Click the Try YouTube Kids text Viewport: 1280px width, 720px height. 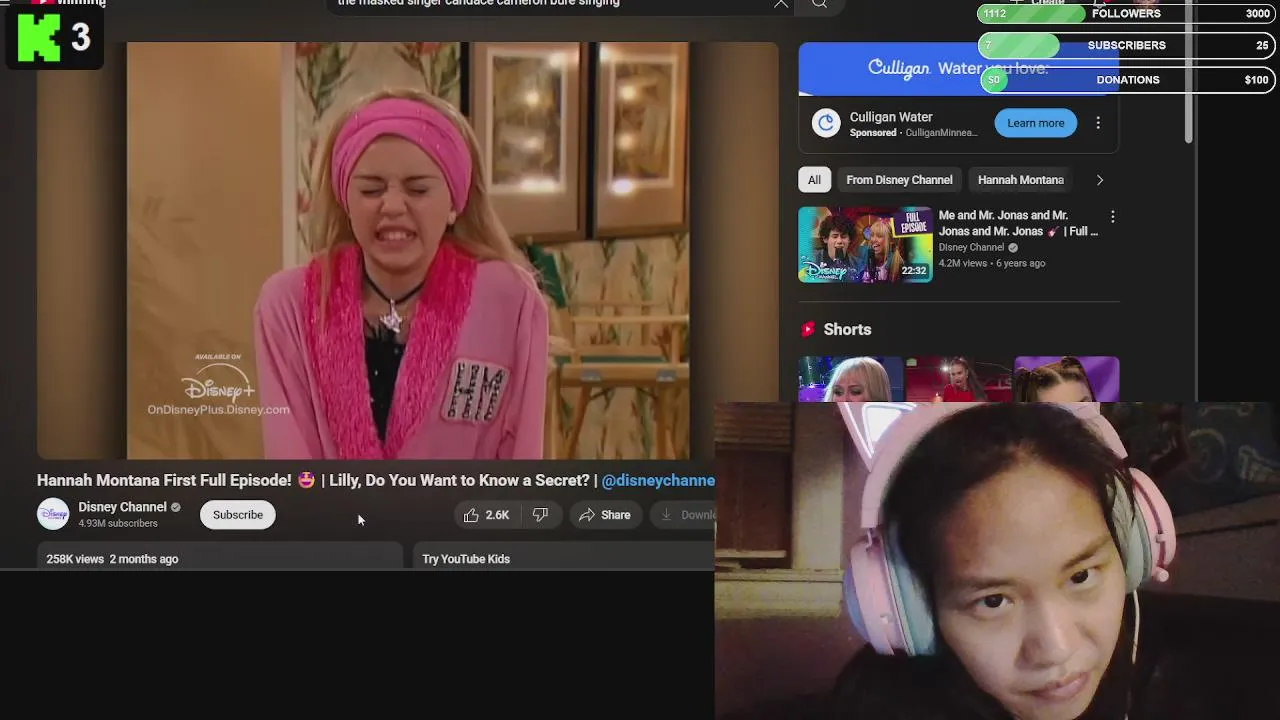[466, 559]
